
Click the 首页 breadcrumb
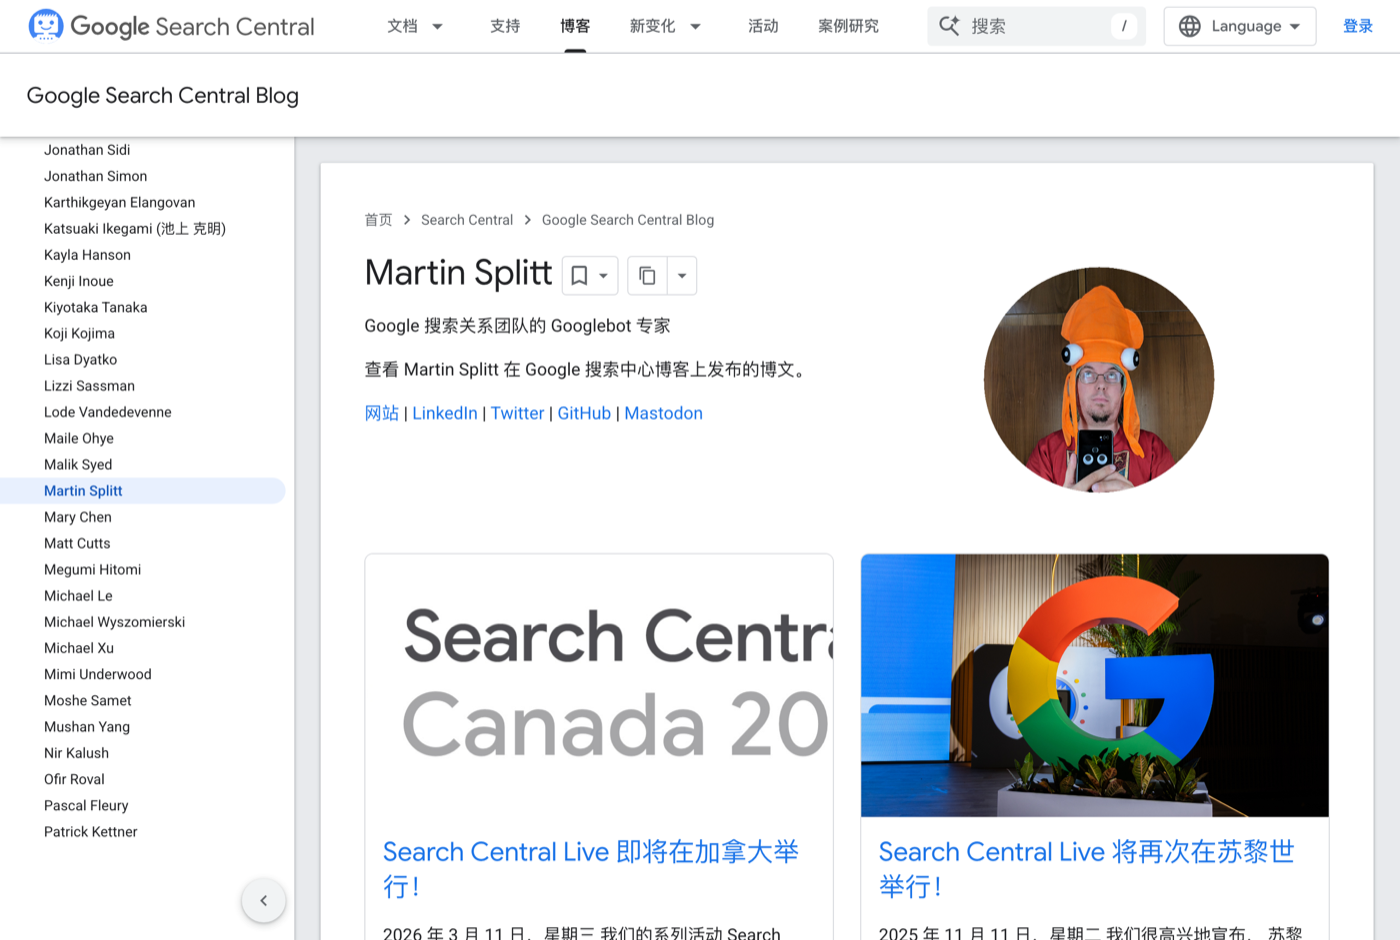pyautogui.click(x=379, y=220)
